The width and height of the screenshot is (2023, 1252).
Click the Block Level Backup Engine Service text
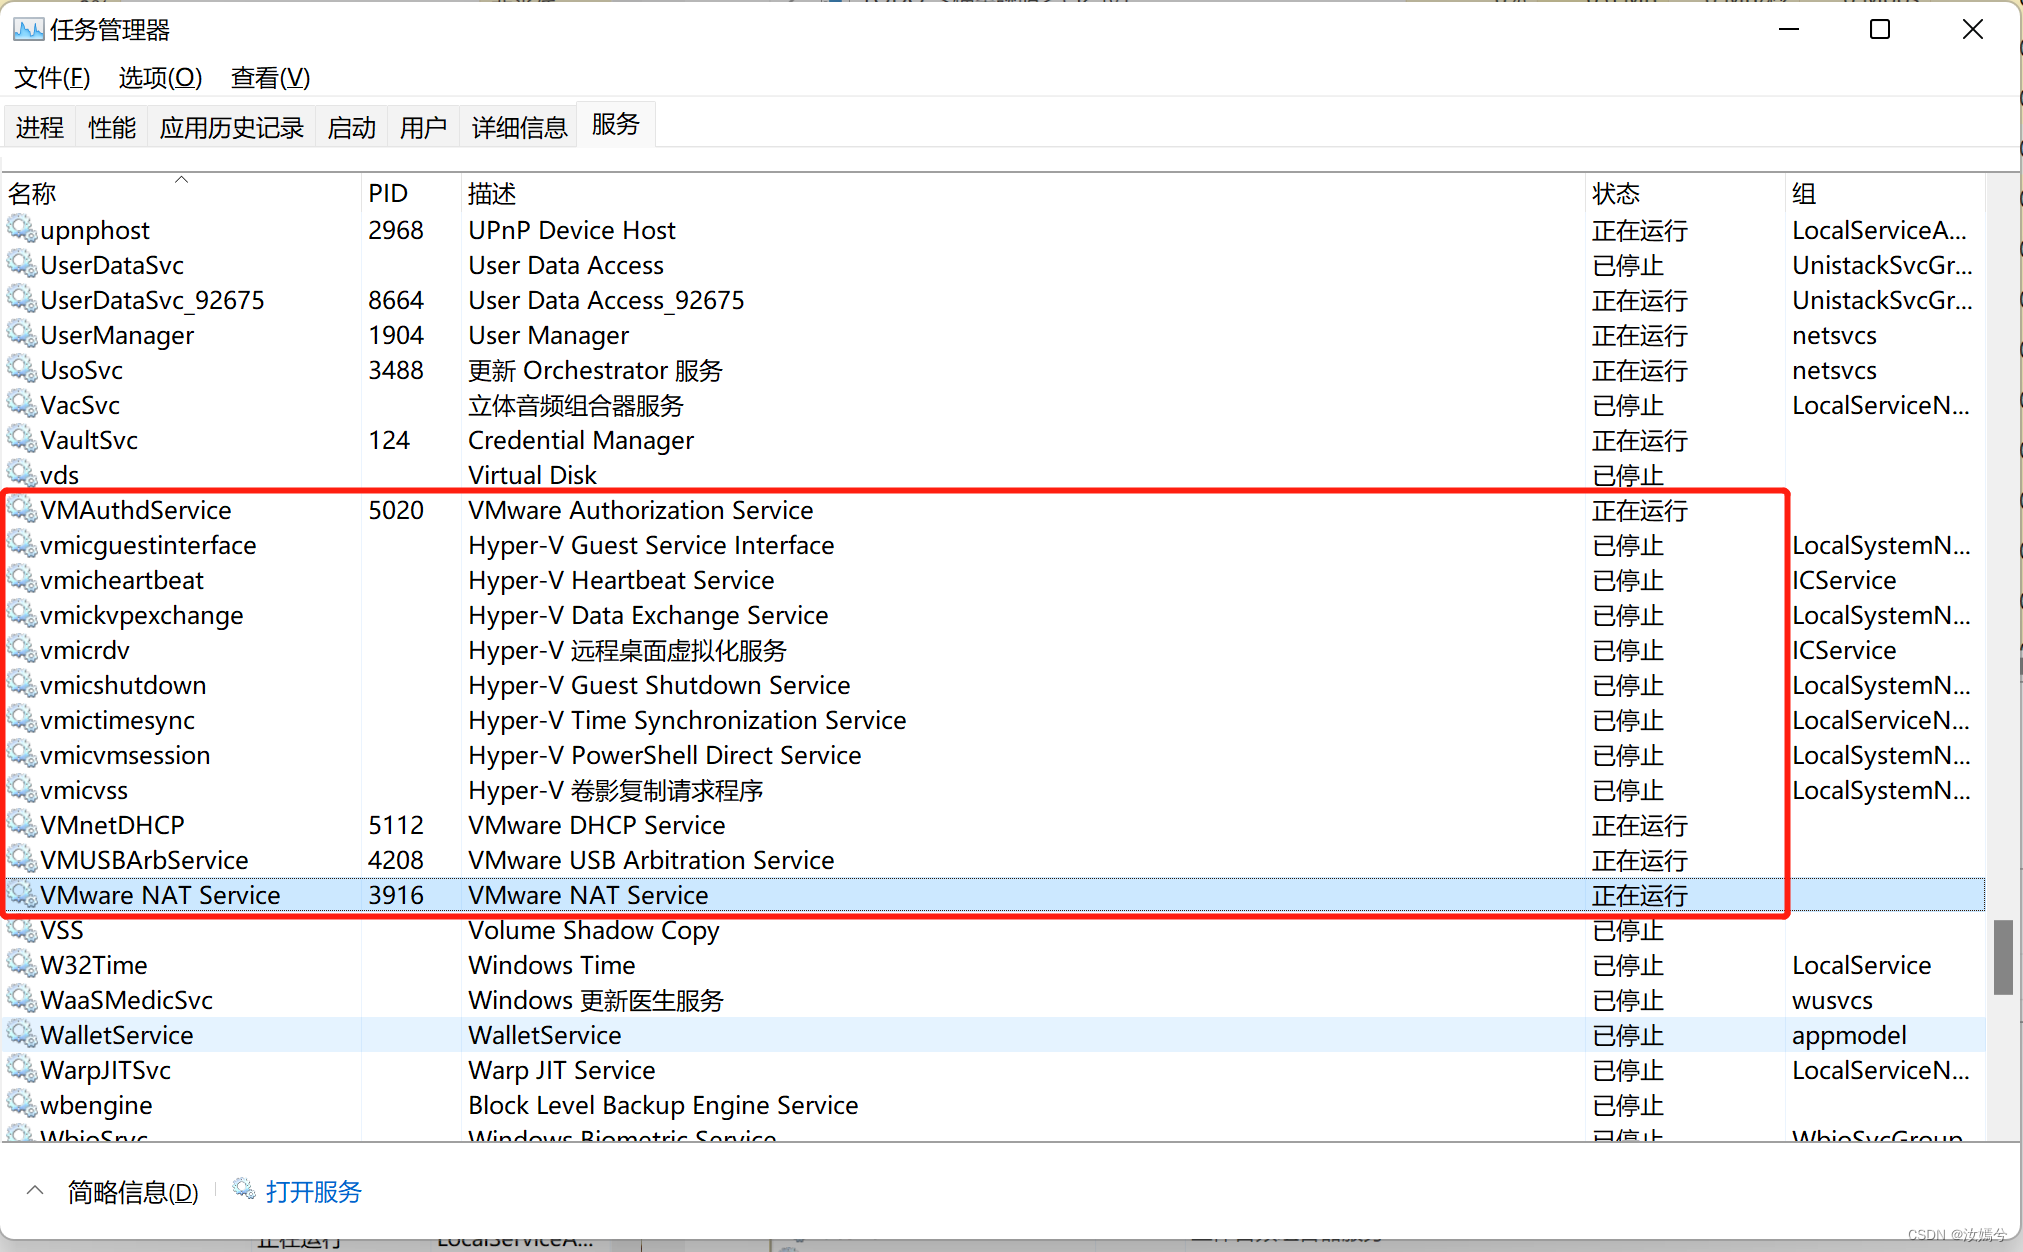663,1105
